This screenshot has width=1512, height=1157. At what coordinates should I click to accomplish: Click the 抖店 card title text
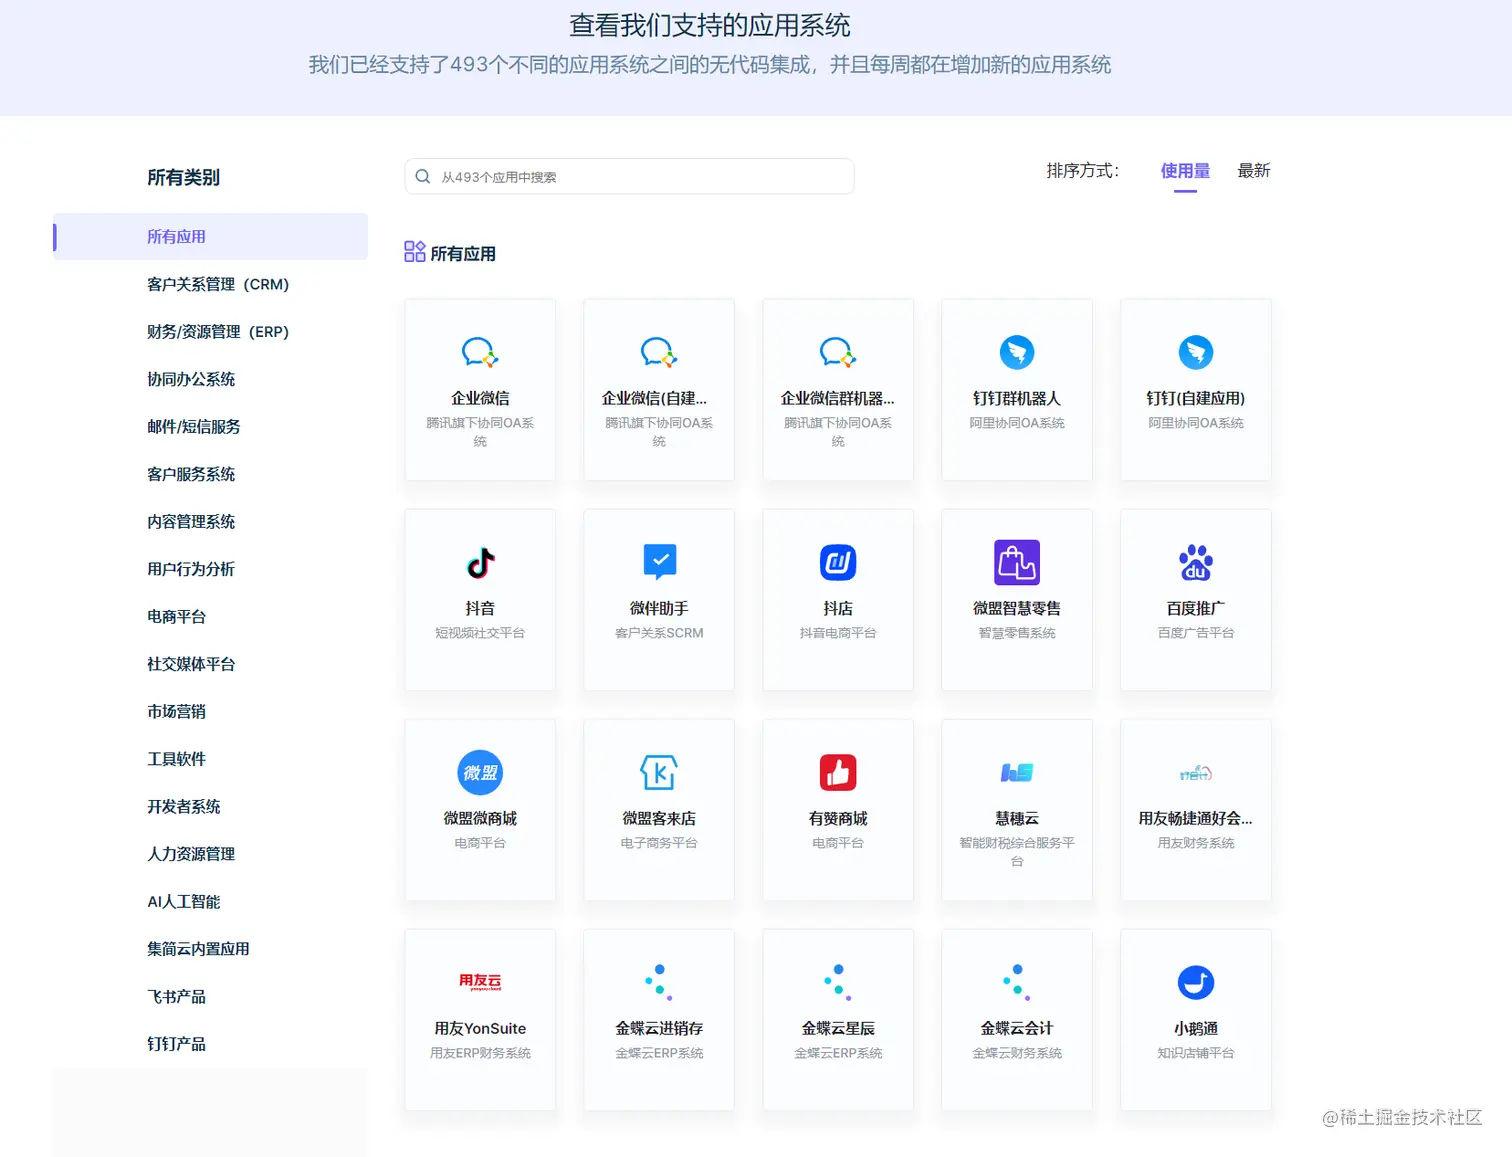tap(838, 608)
